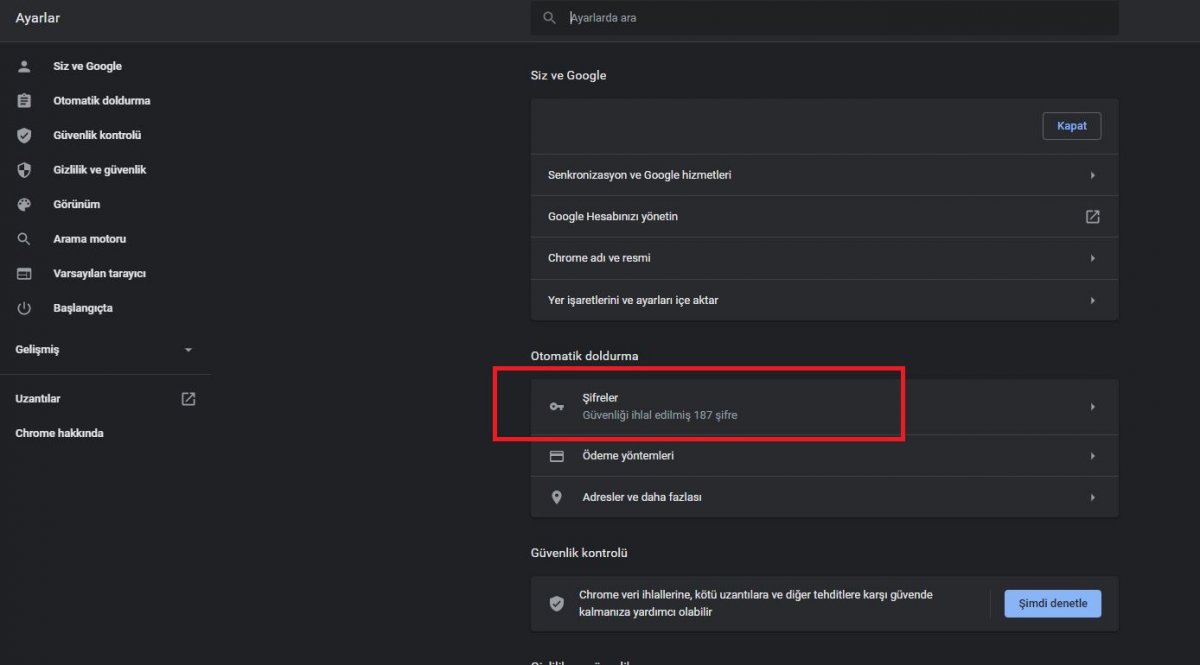Click the Gelişmiş label in the sidebar
This screenshot has width=1200, height=665.
click(x=37, y=350)
